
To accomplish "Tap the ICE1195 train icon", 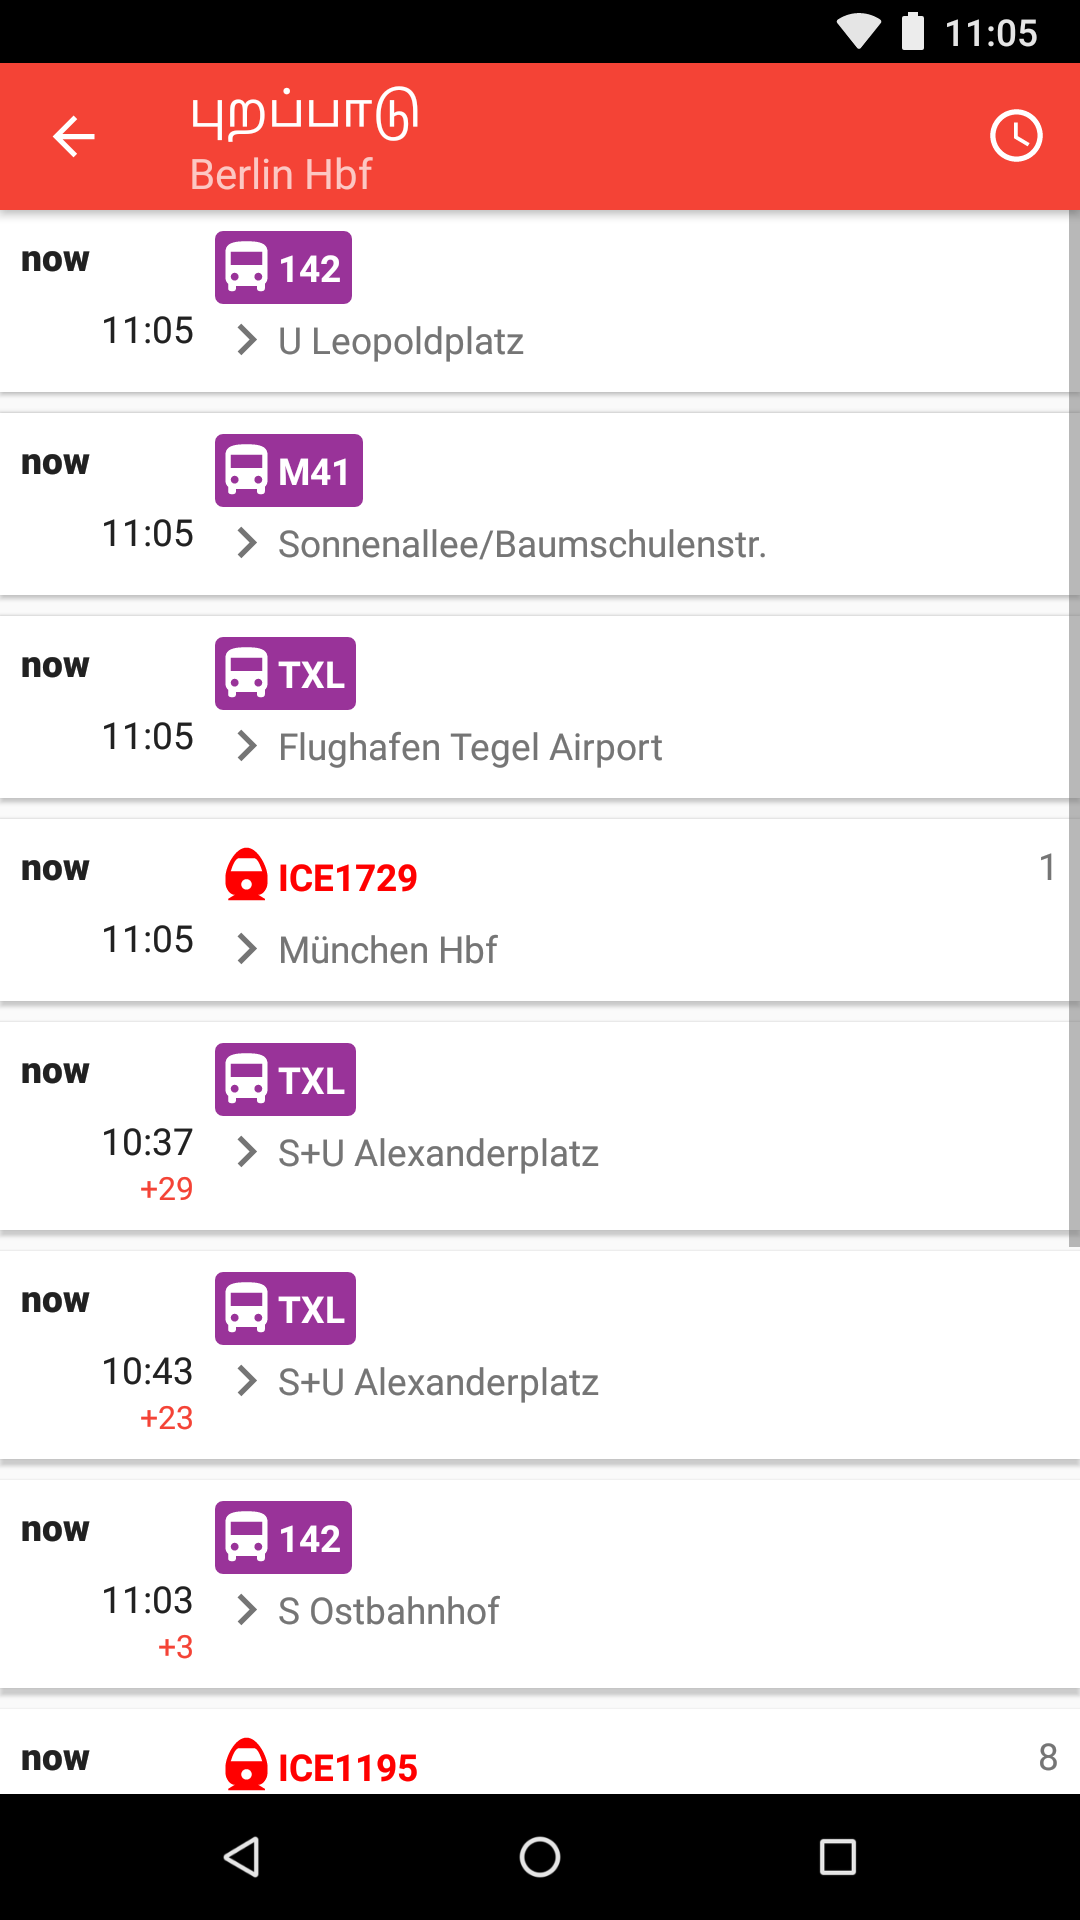I will pos(246,1766).
